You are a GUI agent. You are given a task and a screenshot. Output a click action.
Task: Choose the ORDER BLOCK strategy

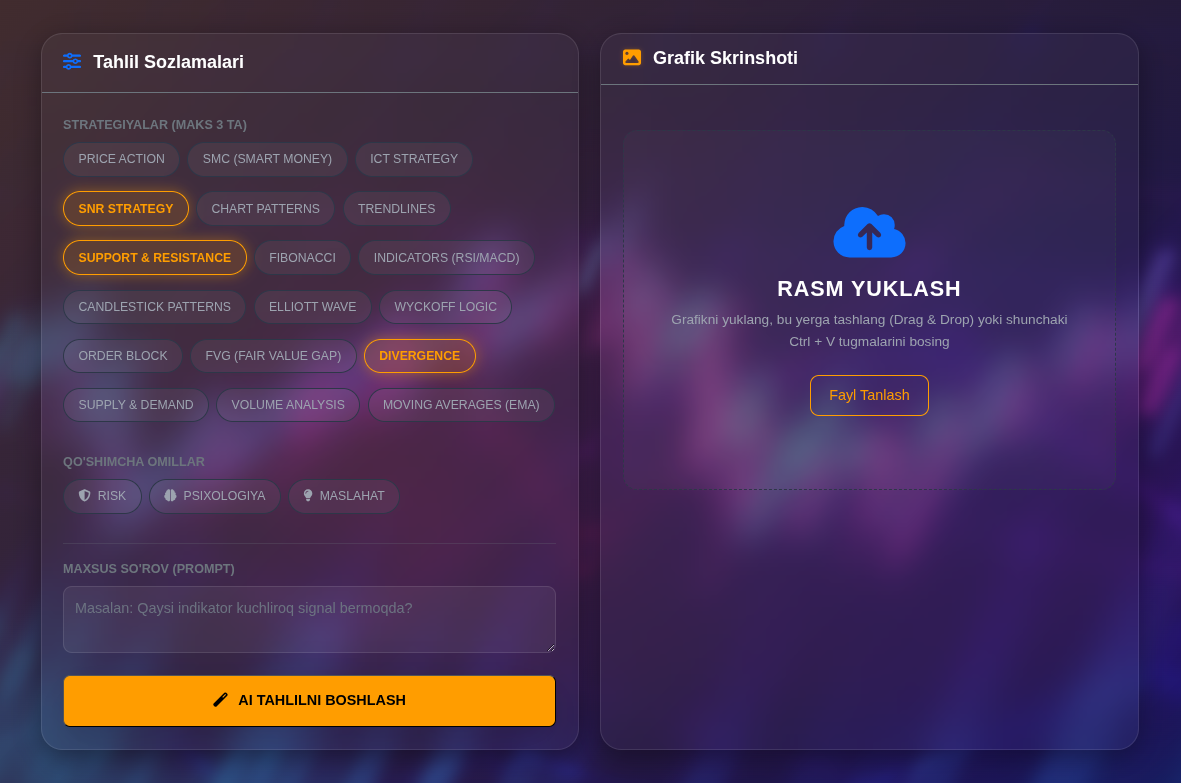[x=123, y=356]
